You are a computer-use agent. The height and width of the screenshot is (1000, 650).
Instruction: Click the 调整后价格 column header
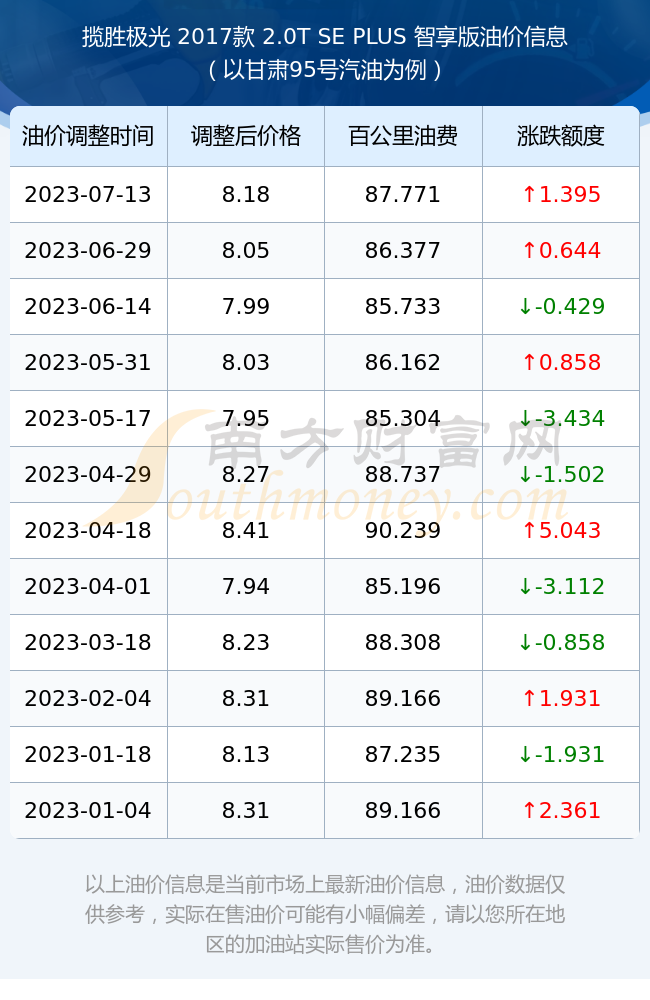246,136
